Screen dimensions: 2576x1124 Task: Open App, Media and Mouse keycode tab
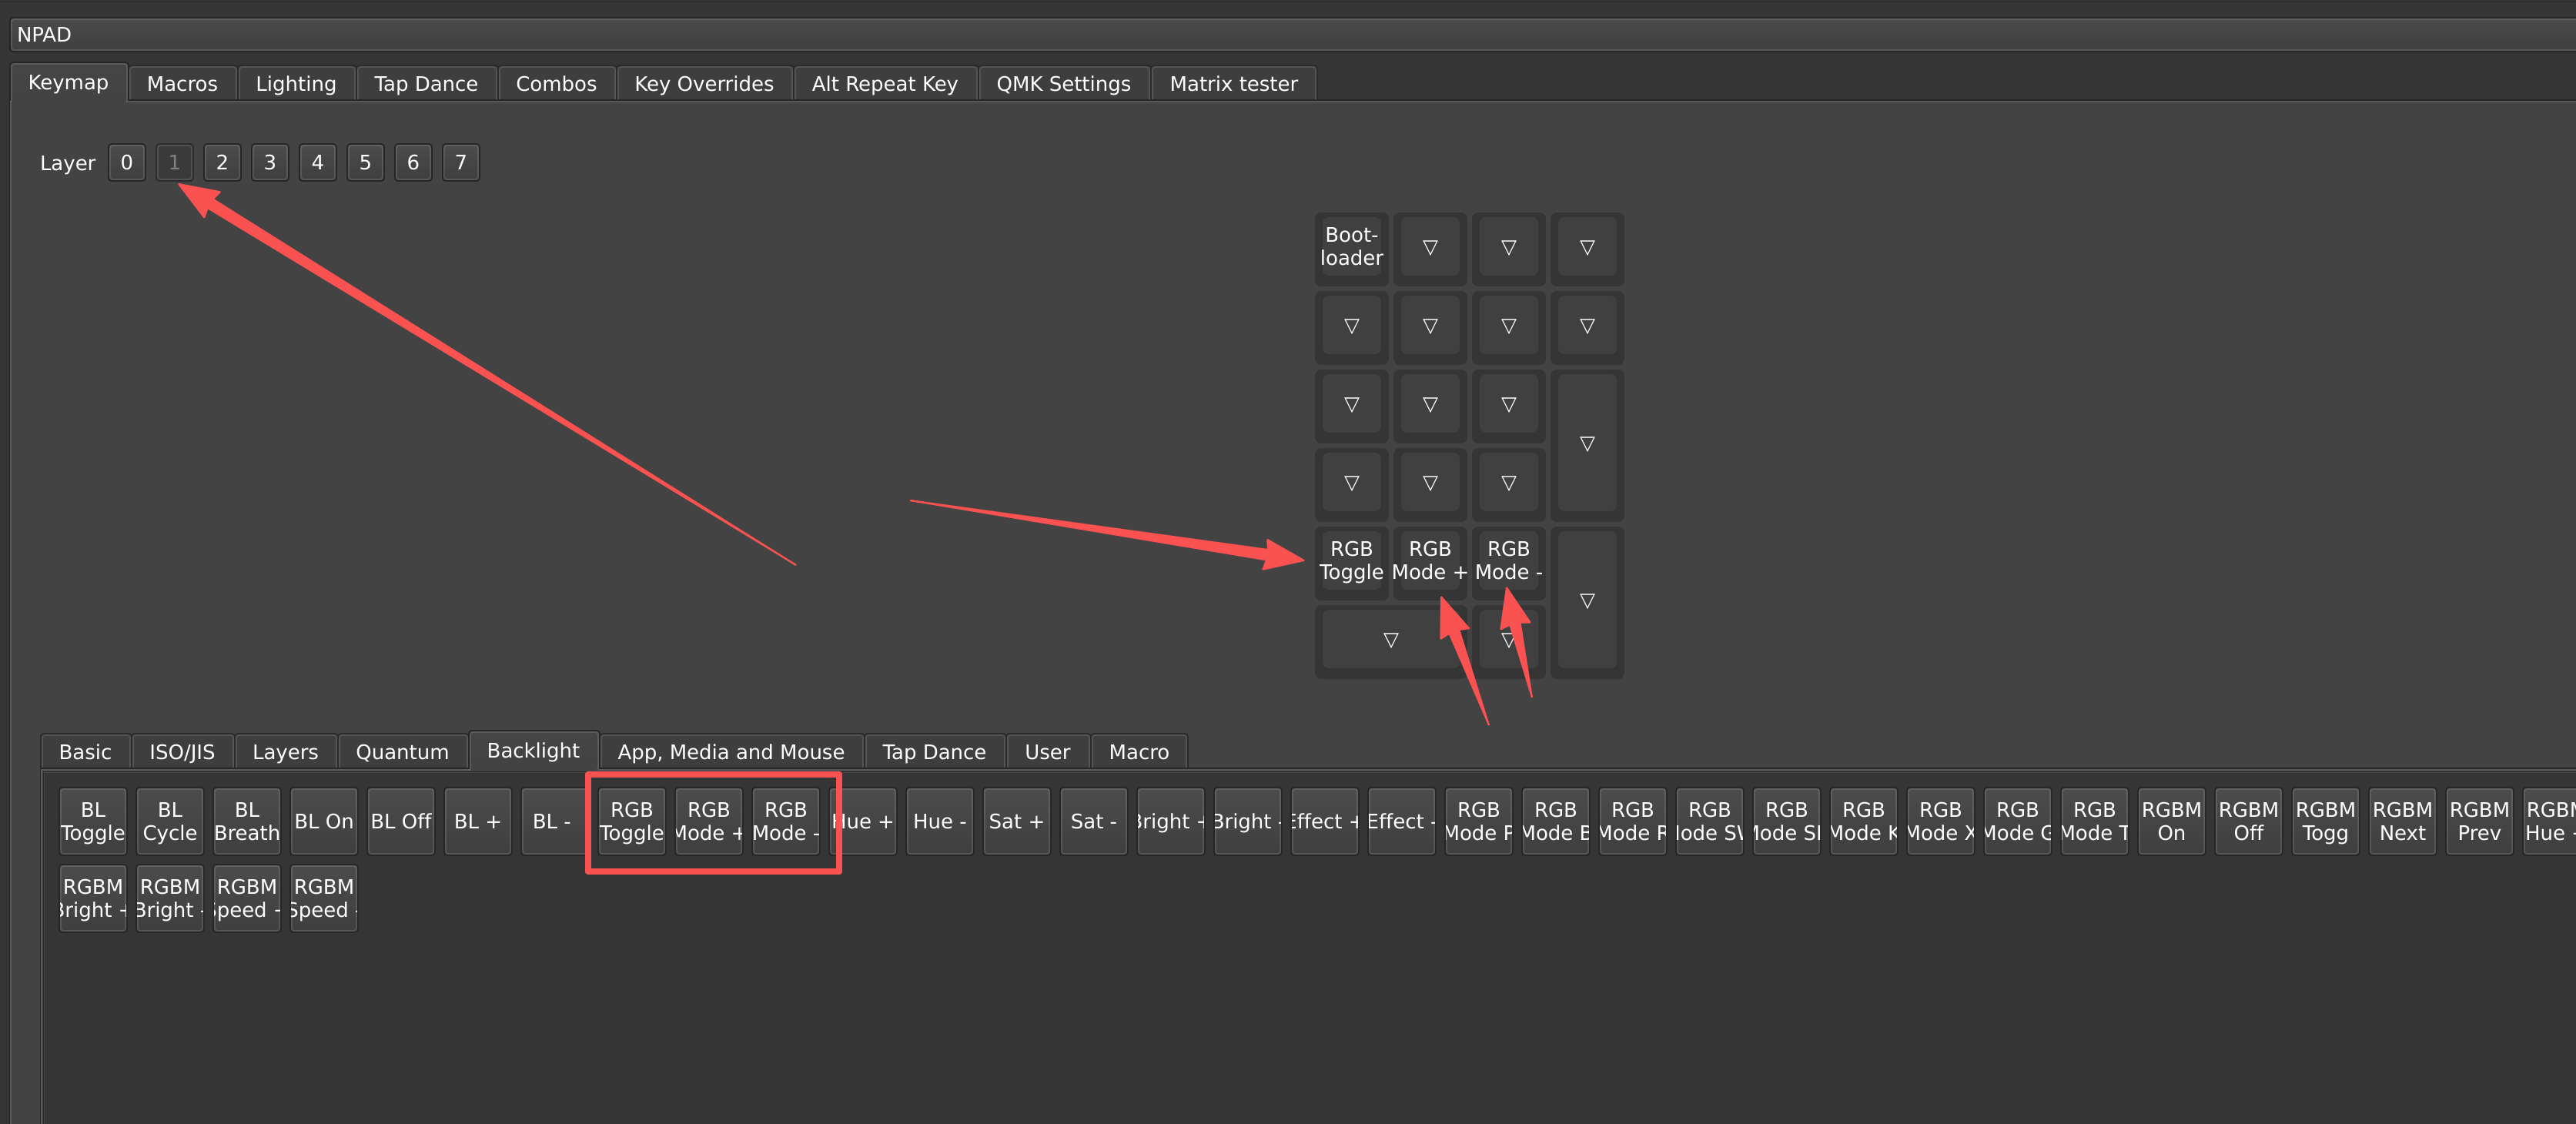point(730,752)
